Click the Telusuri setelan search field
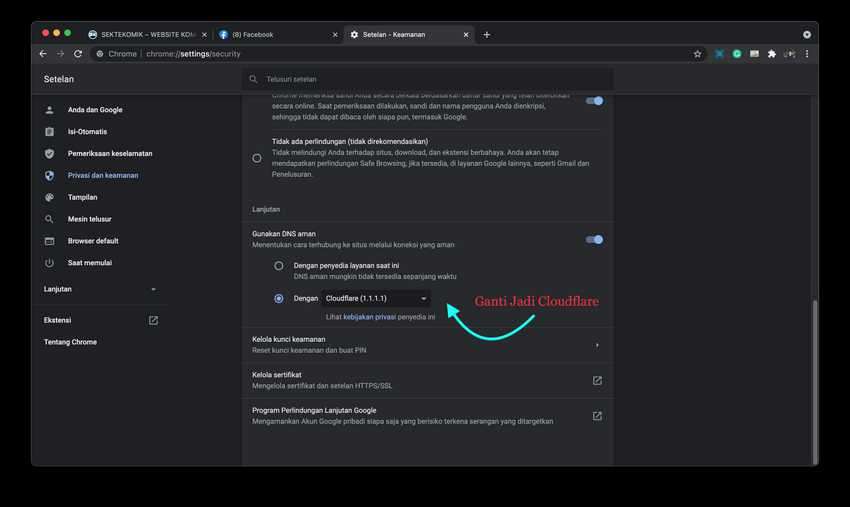The width and height of the screenshot is (850, 507). 430,79
